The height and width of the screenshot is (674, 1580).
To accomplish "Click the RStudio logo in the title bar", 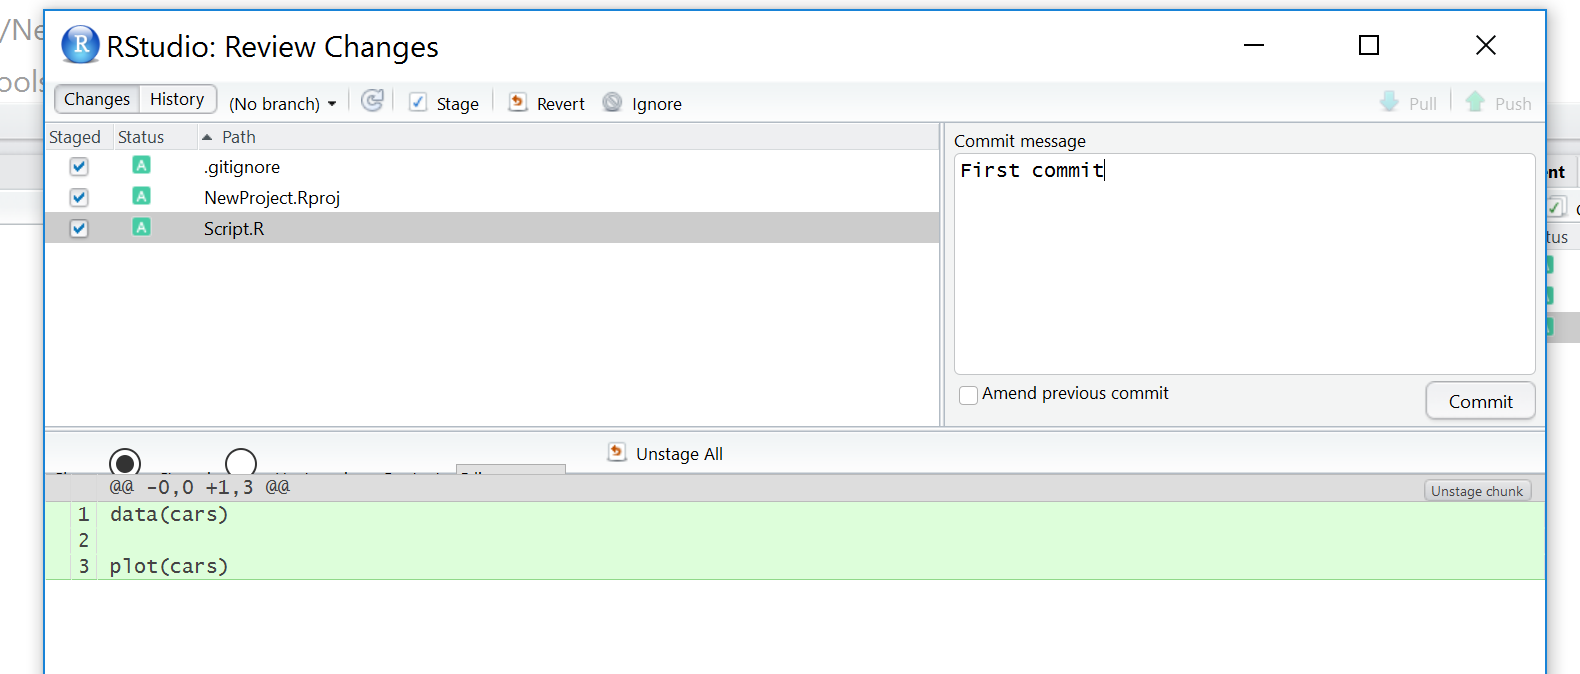I will [x=80, y=45].
